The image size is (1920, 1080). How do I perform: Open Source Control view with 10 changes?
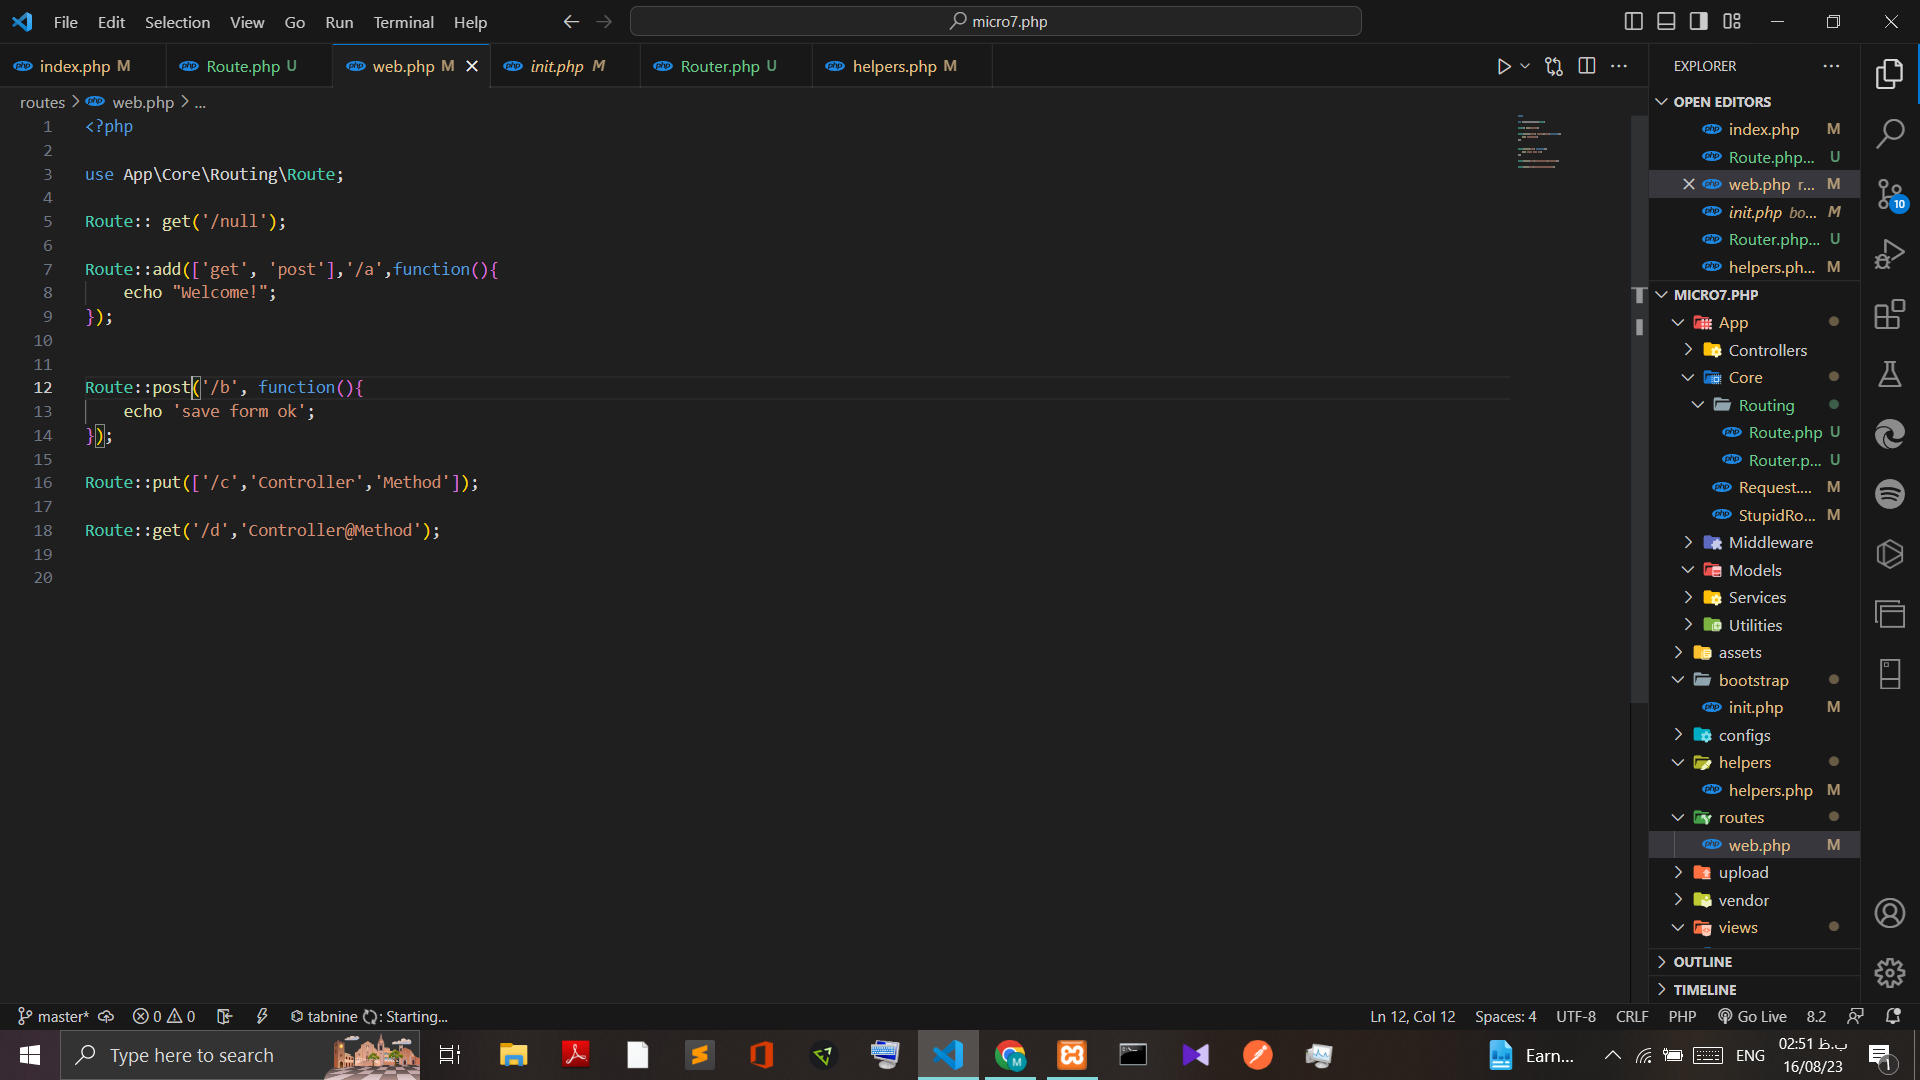(x=1889, y=194)
